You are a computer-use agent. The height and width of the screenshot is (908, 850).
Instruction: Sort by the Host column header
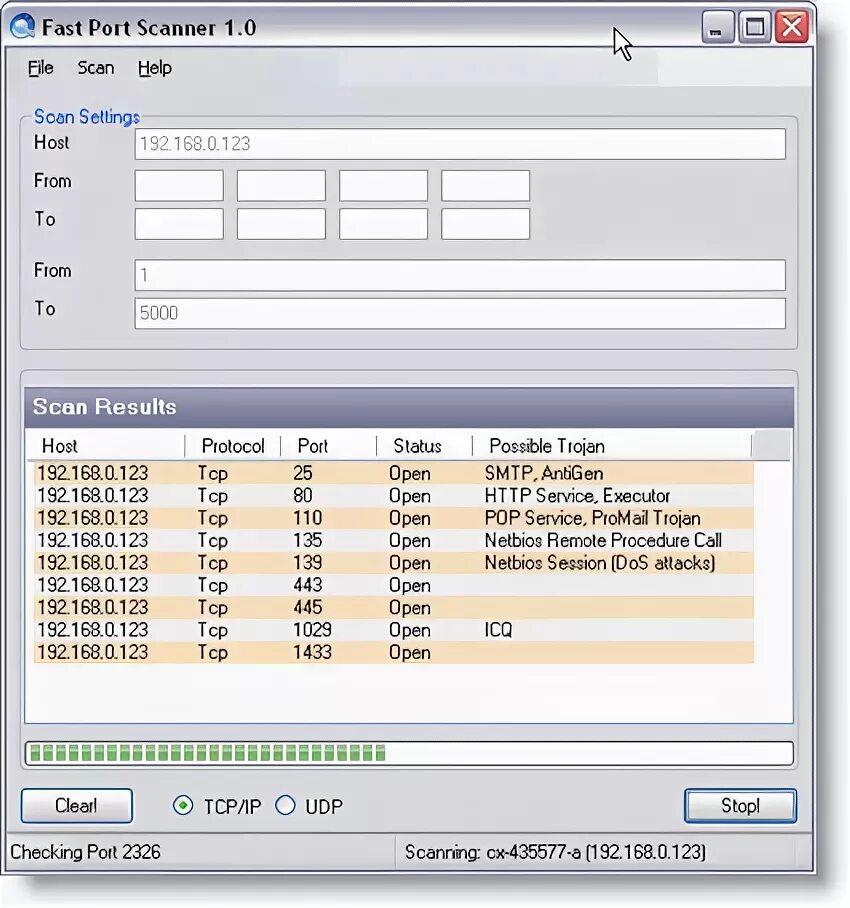coord(105,446)
